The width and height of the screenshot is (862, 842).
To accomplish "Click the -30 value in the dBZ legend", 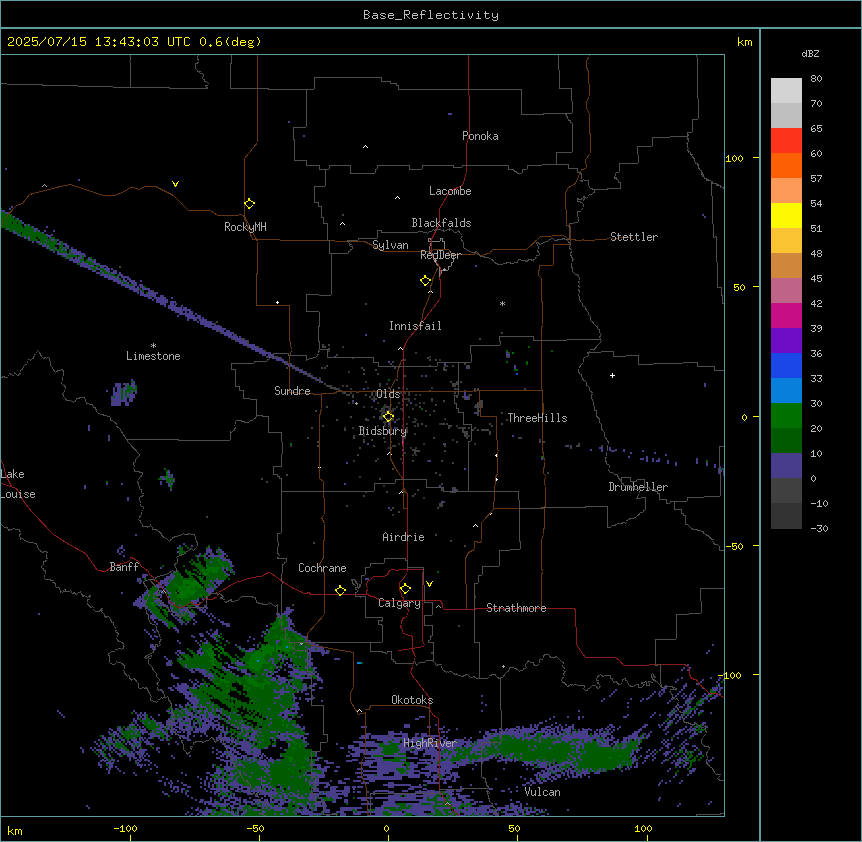I will [x=819, y=528].
